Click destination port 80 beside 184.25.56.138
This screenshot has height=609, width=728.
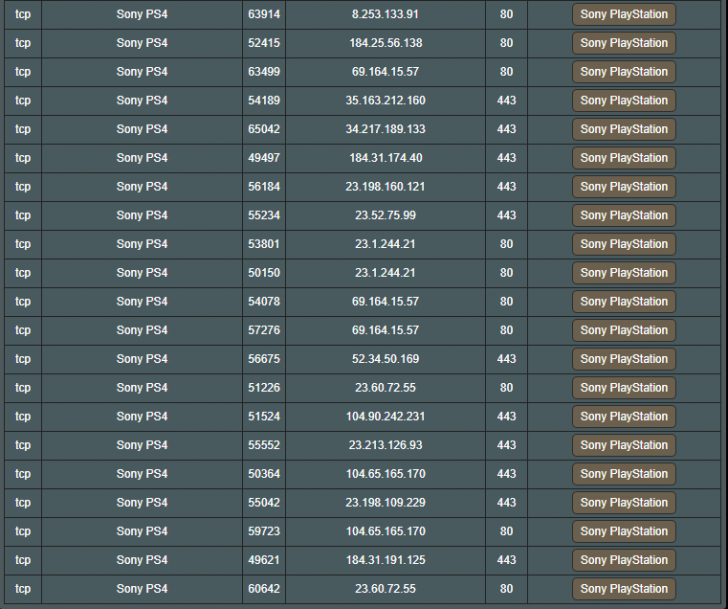click(506, 43)
